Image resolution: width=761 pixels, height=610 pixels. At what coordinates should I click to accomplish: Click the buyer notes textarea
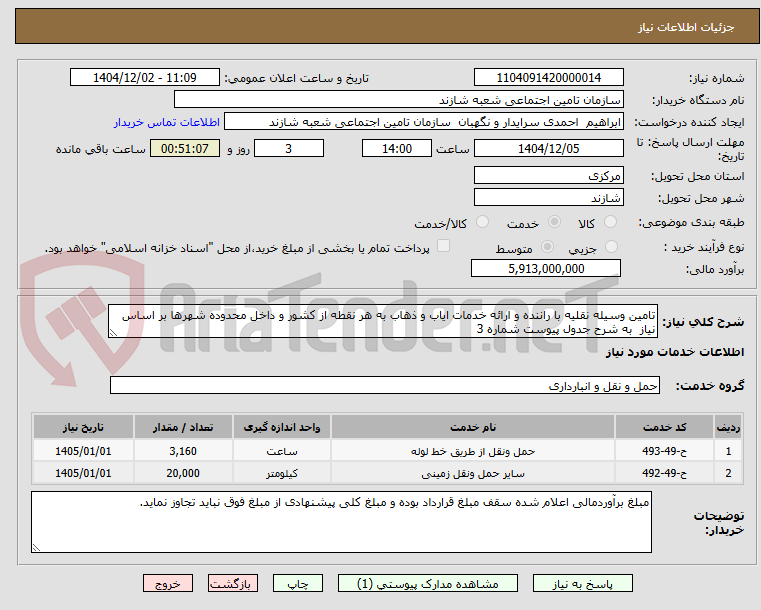pos(341,522)
